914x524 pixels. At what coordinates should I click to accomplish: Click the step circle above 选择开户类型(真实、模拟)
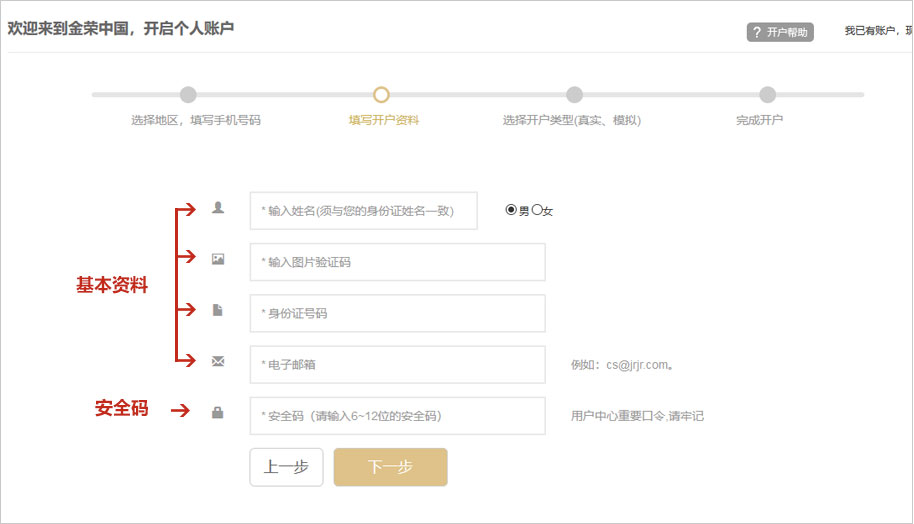click(574, 94)
